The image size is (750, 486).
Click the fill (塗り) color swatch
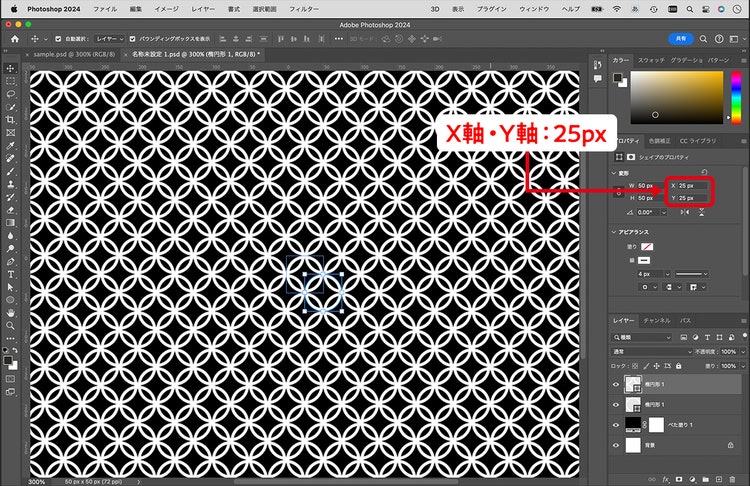[647, 247]
